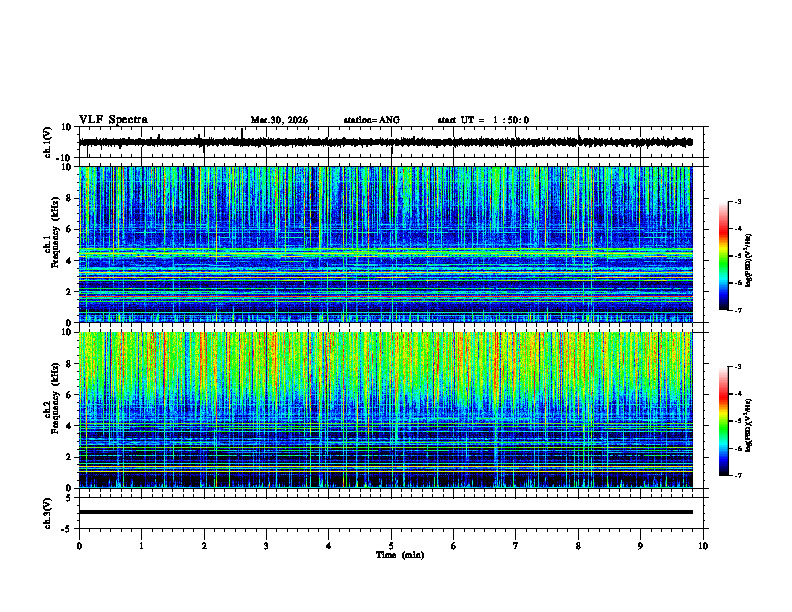This screenshot has height=612, width=792.
Task: Click the ch.2 spectrogram color scale bar
Action: pos(724,421)
